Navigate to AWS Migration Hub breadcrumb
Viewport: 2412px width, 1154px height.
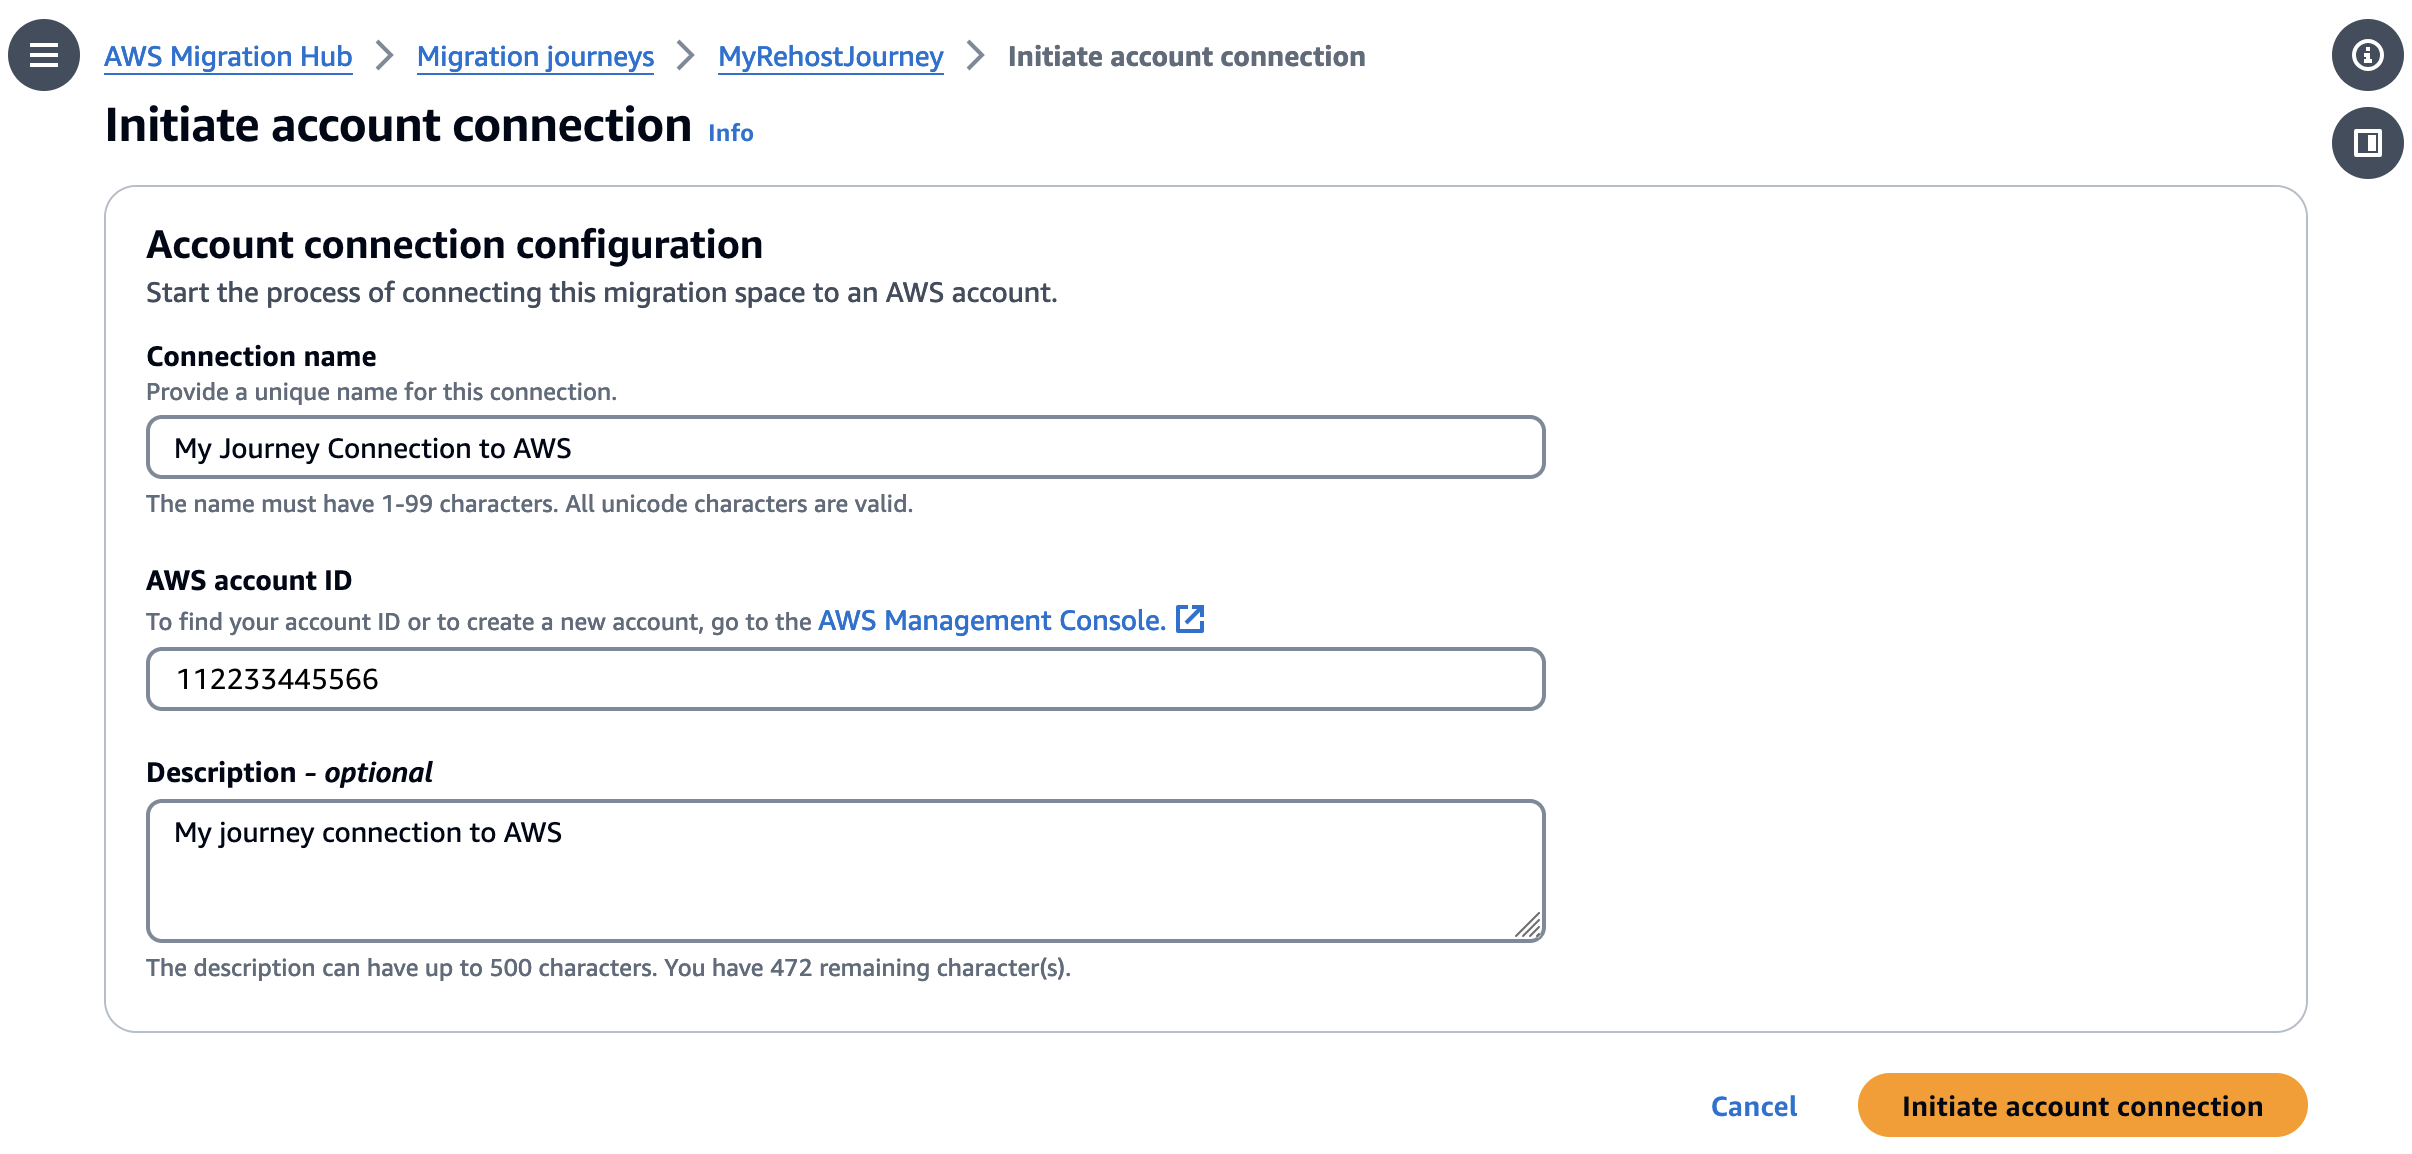[x=228, y=57]
